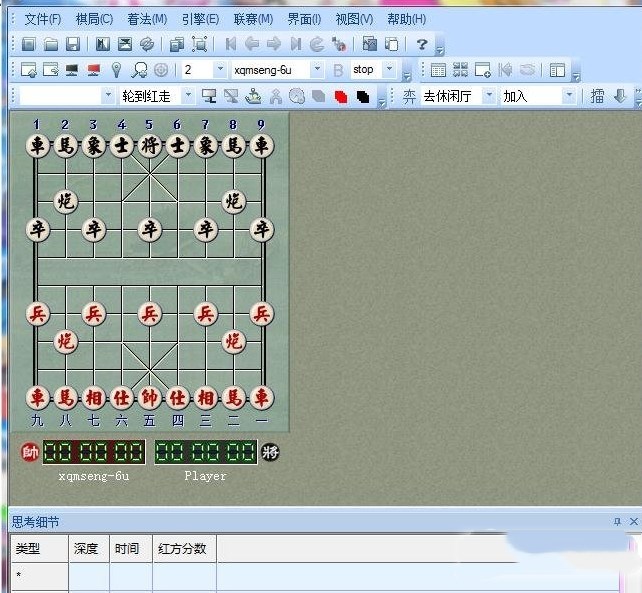Select the red side color swatch
This screenshot has width=642, height=593.
click(341, 97)
